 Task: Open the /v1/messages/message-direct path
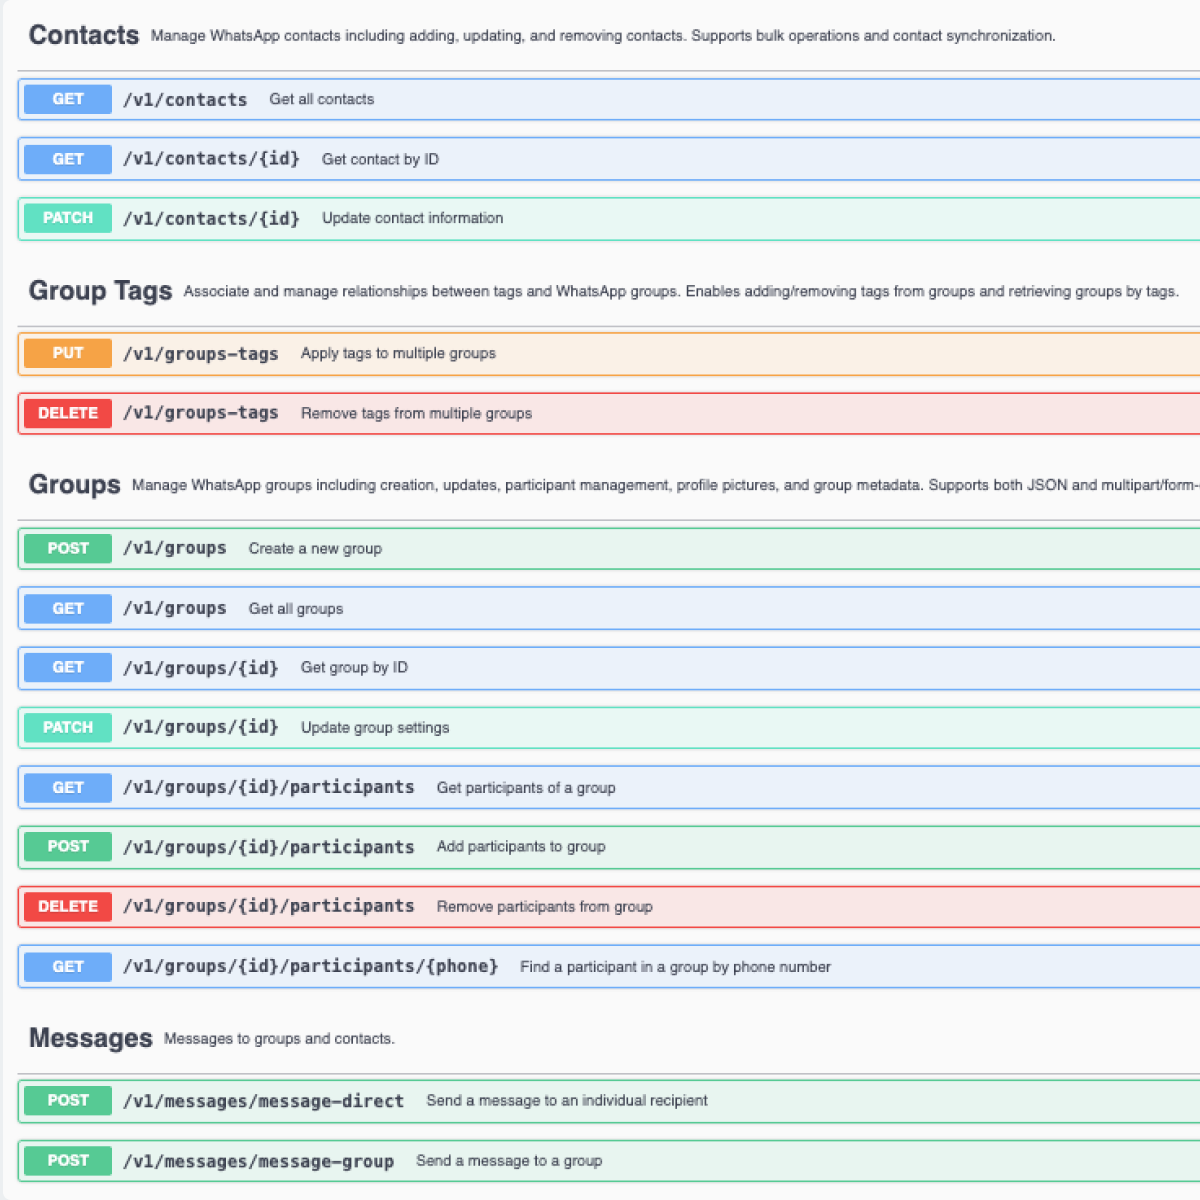(264, 1101)
